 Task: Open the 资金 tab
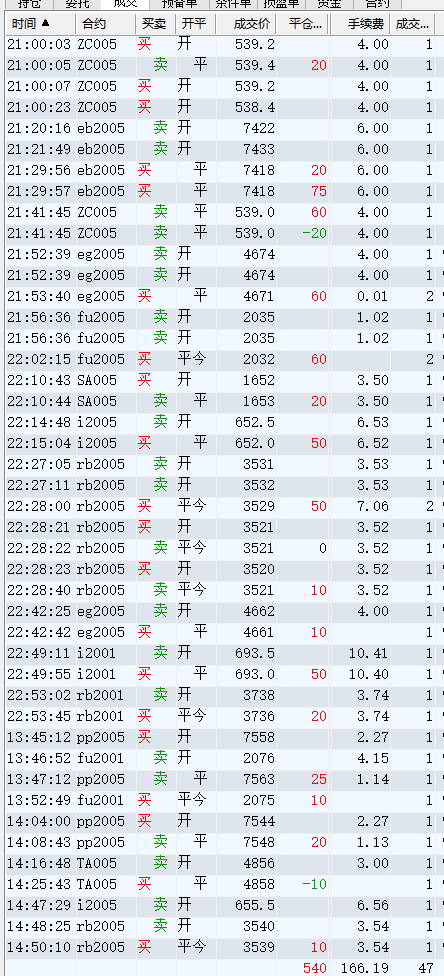[329, 4]
